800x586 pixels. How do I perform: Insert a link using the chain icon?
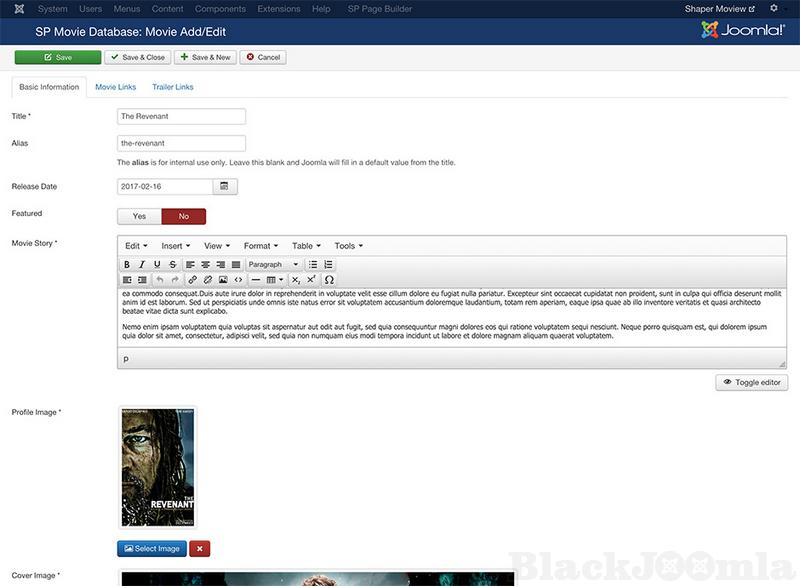pos(193,280)
